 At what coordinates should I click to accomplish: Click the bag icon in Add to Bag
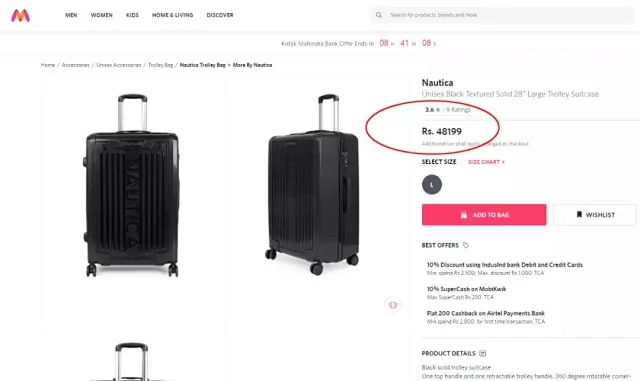pyautogui.click(x=464, y=215)
